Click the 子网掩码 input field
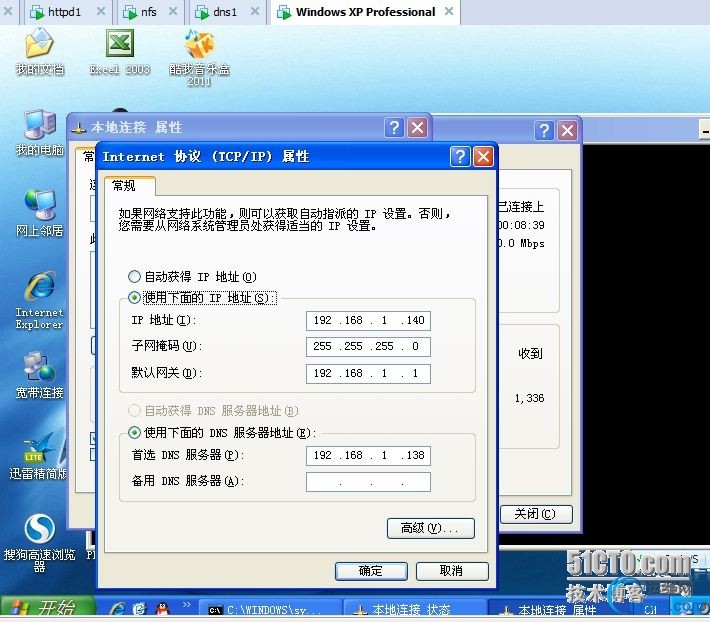 click(368, 347)
